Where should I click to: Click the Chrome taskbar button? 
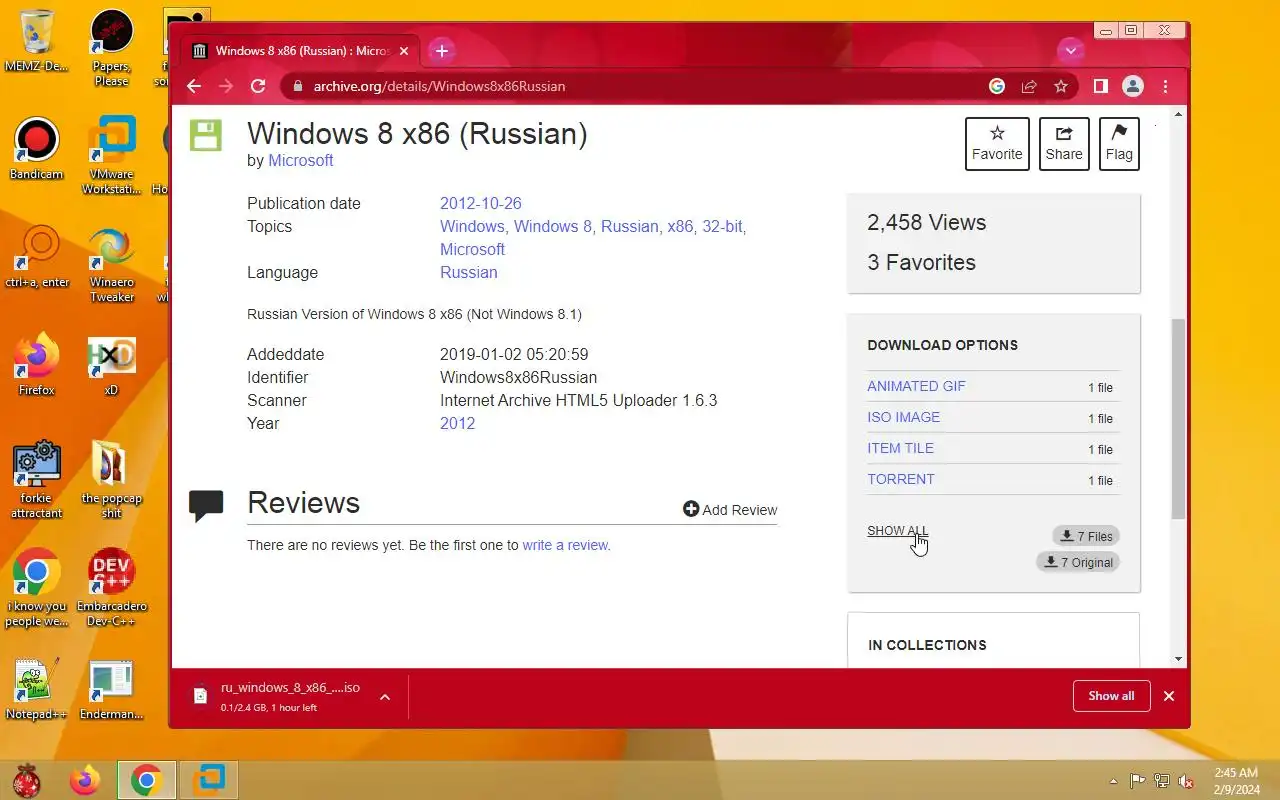coord(147,780)
